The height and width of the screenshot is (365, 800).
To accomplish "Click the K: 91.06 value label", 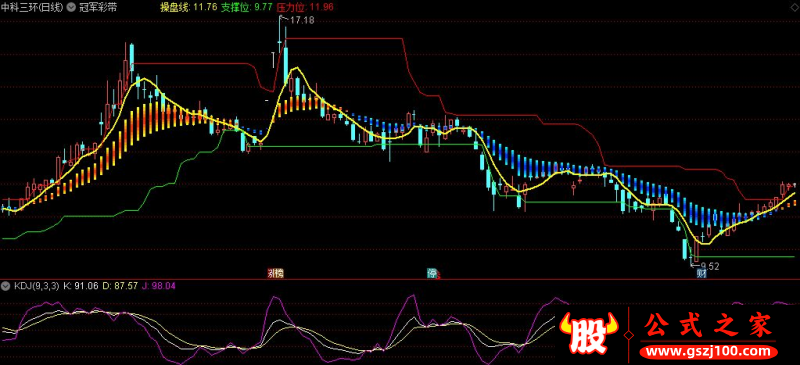I will [x=81, y=286].
